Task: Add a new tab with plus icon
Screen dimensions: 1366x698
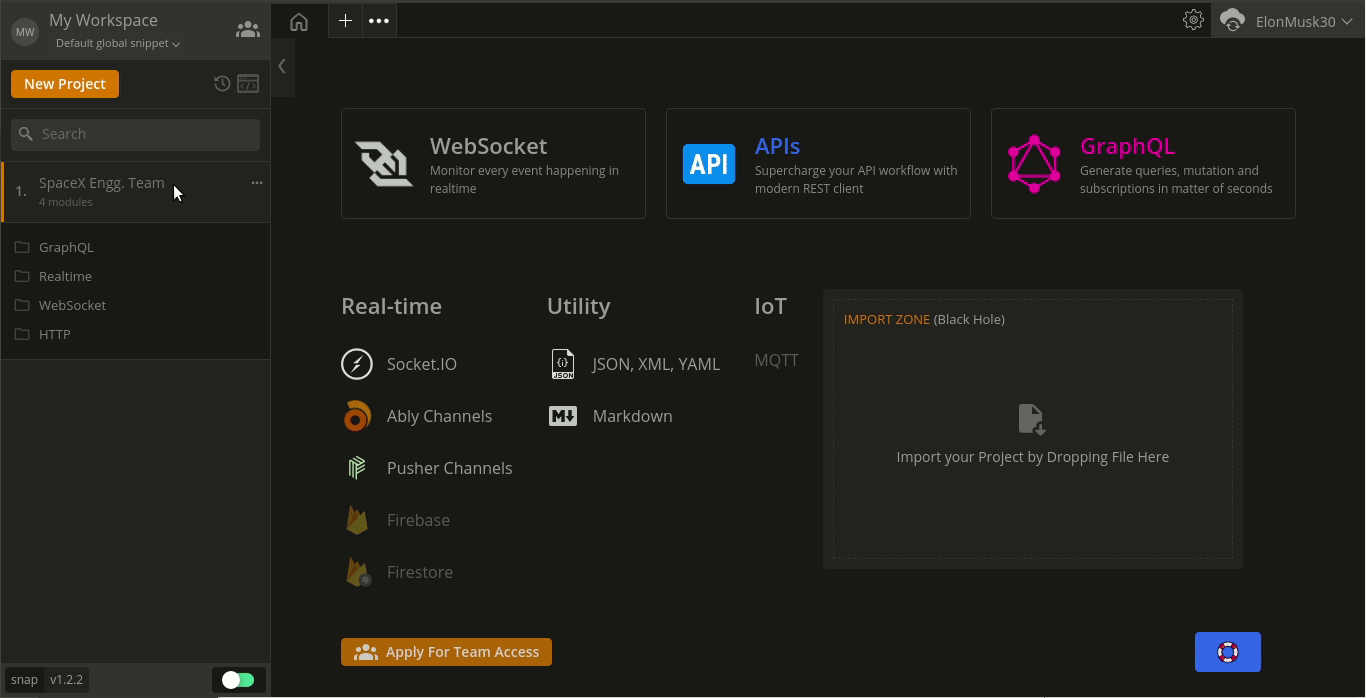Action: [345, 20]
